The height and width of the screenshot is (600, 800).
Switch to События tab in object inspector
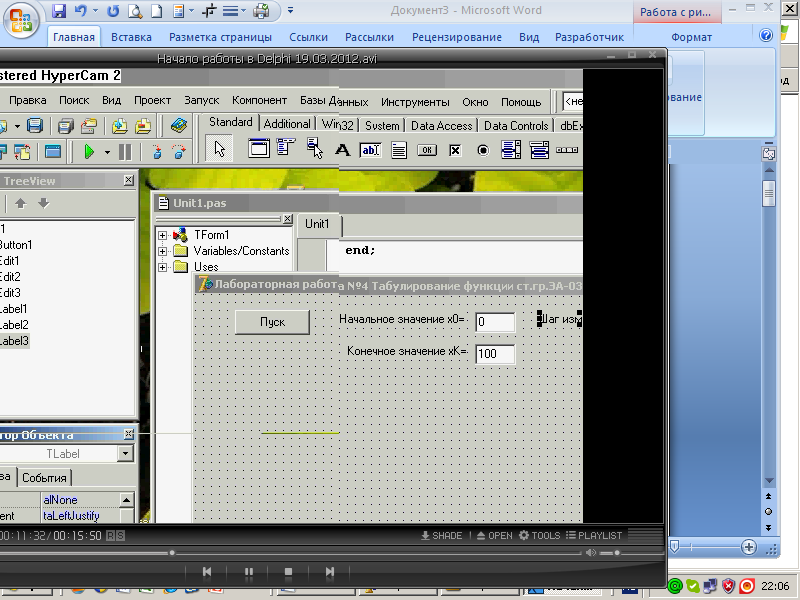pos(44,478)
